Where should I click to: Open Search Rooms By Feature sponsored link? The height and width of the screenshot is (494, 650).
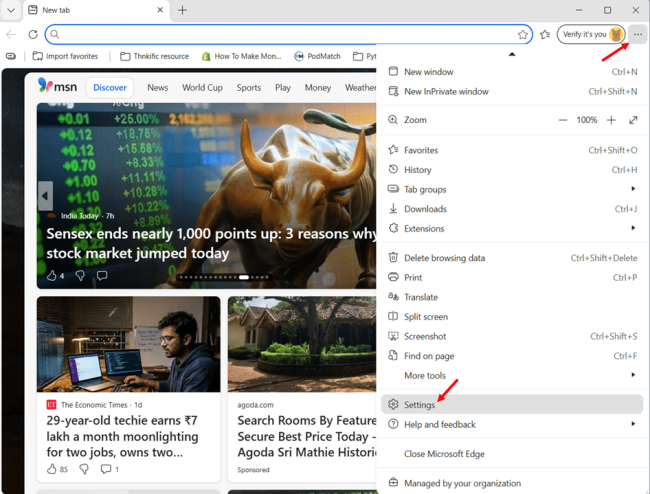[x=307, y=436]
